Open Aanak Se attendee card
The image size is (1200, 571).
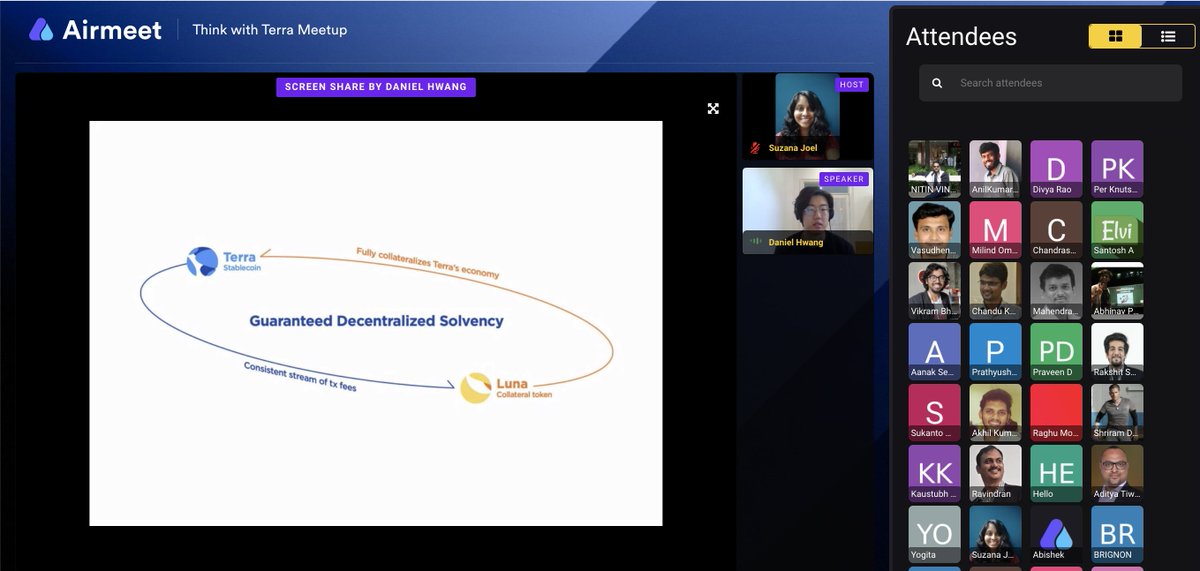pyautogui.click(x=935, y=351)
